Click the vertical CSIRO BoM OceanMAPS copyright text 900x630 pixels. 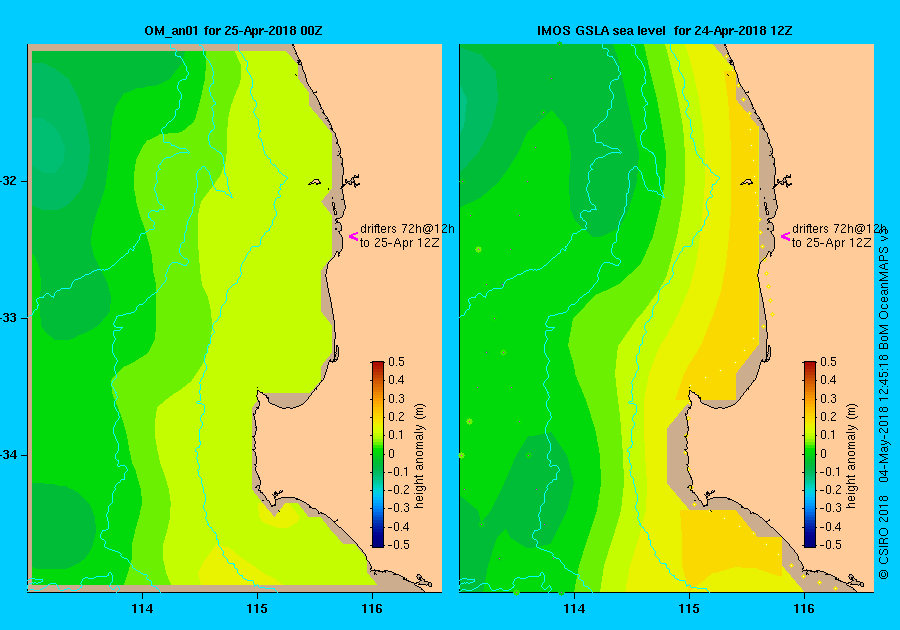(x=884, y=402)
